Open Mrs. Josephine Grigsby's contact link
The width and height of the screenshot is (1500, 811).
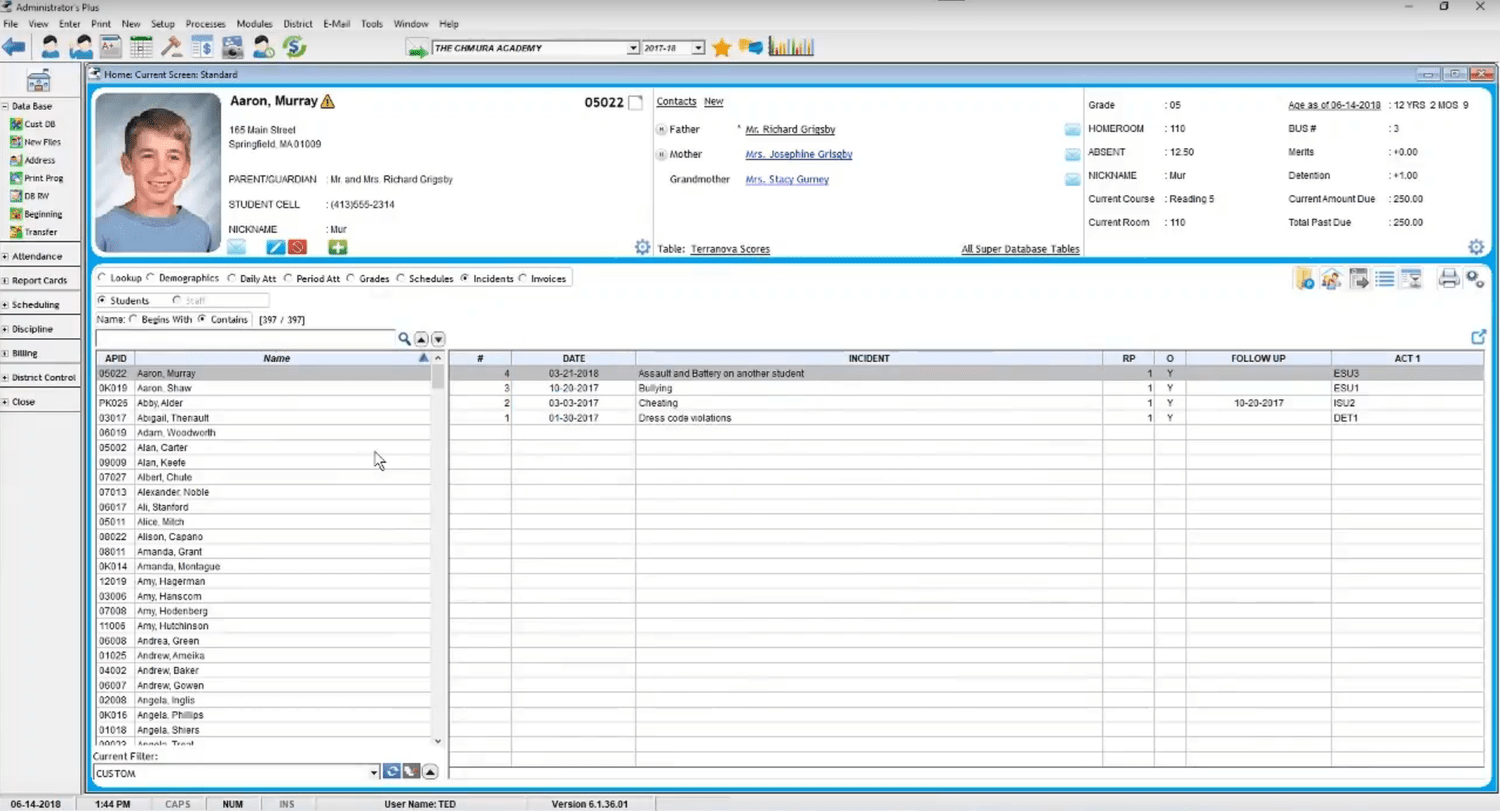797,154
